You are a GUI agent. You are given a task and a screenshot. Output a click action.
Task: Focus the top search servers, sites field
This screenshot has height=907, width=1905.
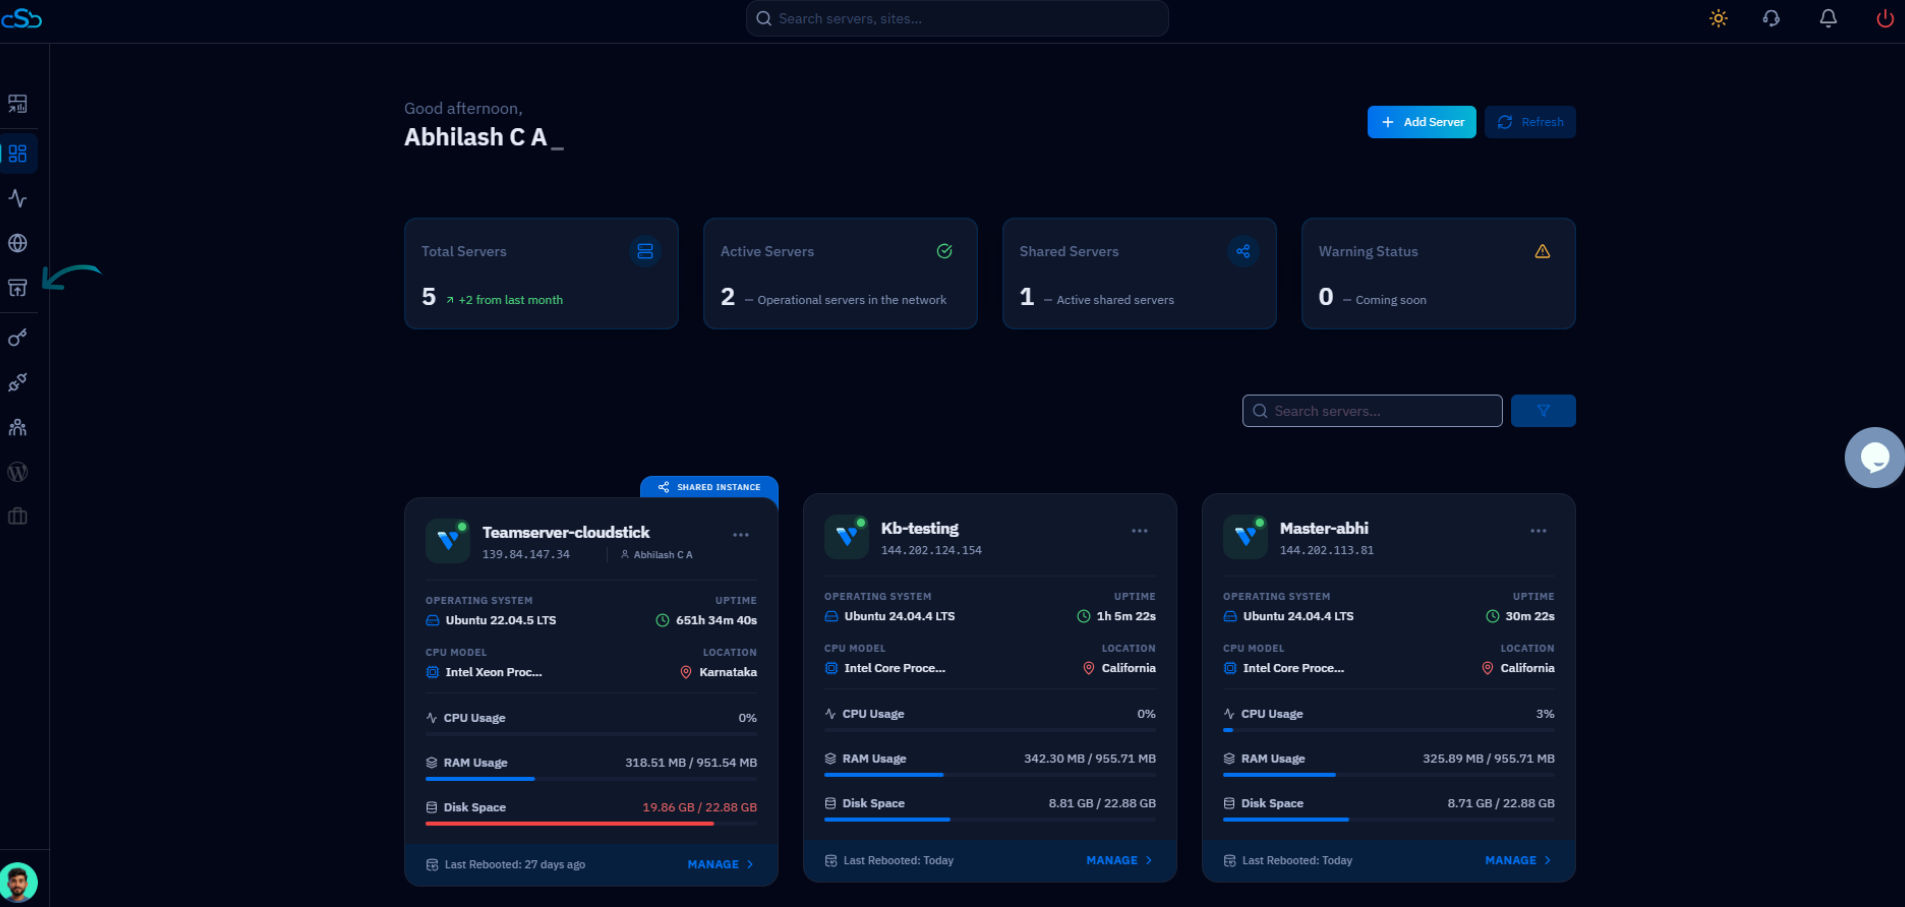point(957,18)
